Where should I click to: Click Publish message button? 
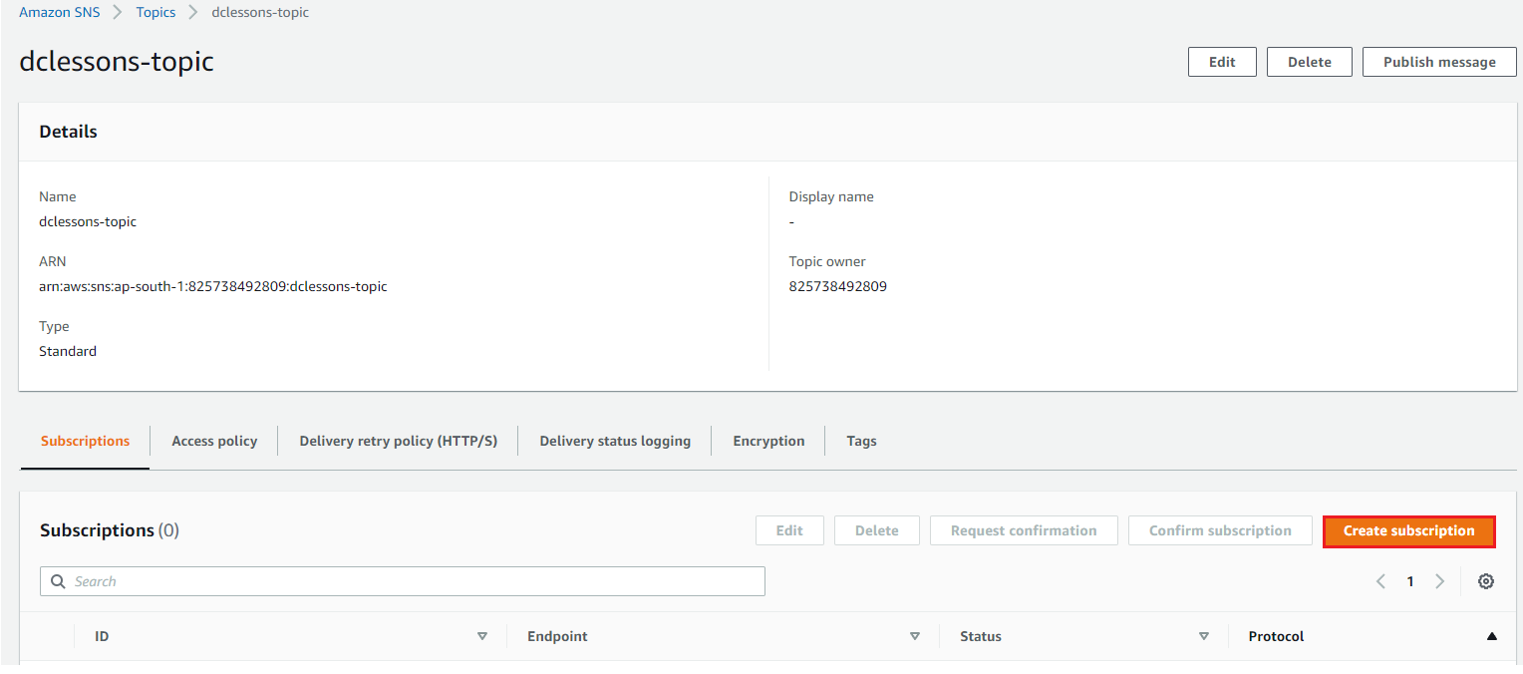[1439, 62]
